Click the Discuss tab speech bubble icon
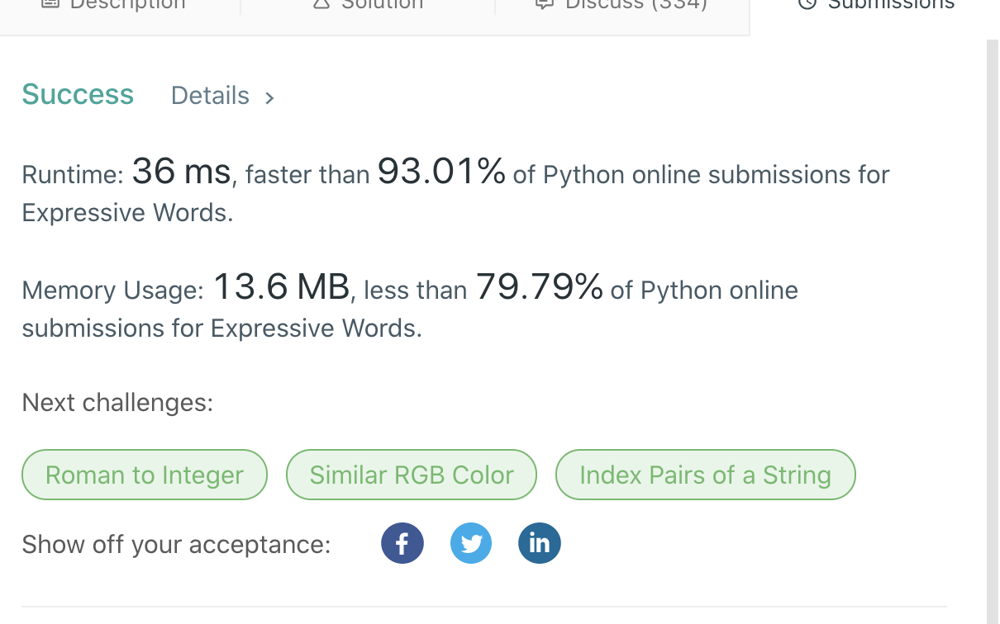The image size is (1000, 624). (x=544, y=4)
